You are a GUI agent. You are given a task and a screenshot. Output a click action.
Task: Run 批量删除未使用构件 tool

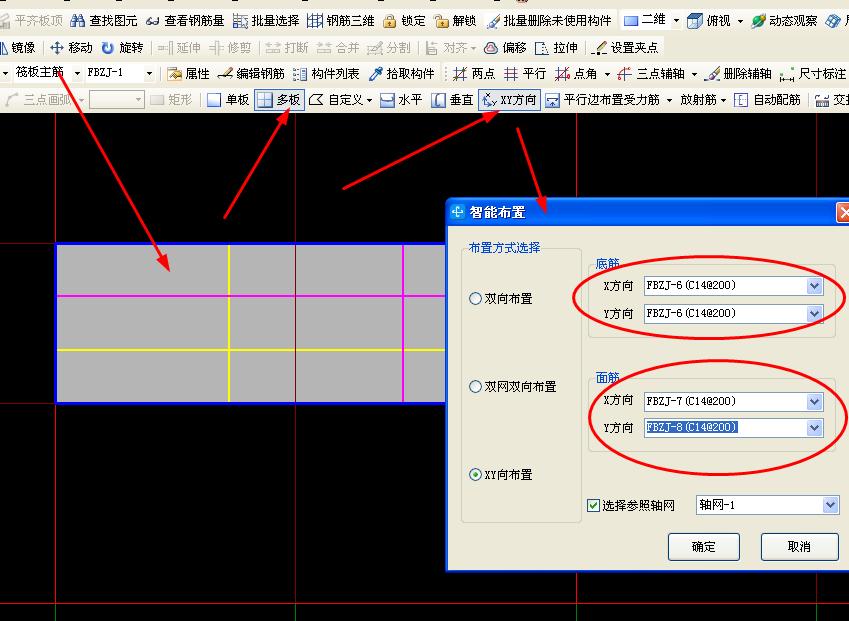coord(549,21)
